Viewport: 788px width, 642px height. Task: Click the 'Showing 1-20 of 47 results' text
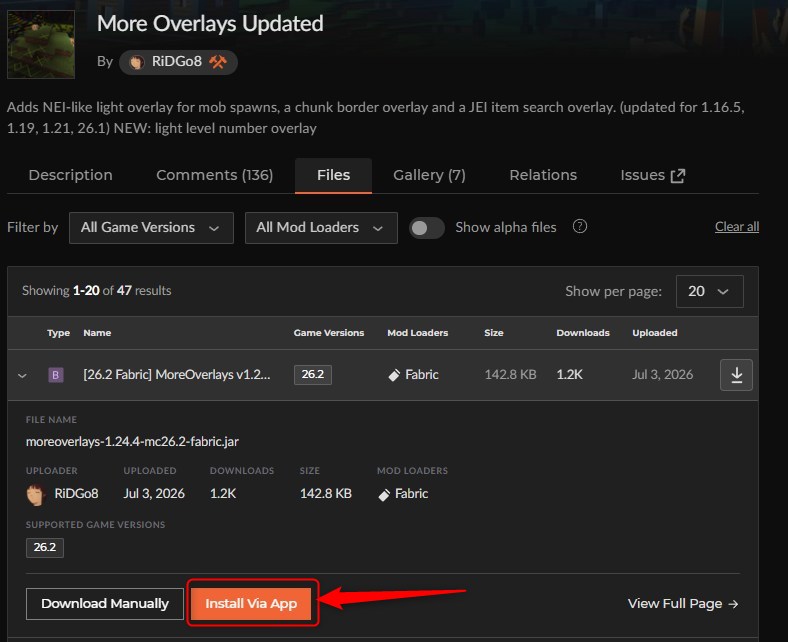click(96, 291)
